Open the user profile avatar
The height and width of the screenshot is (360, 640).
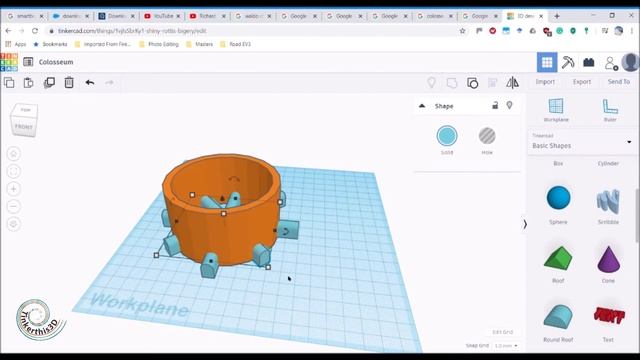point(630,62)
